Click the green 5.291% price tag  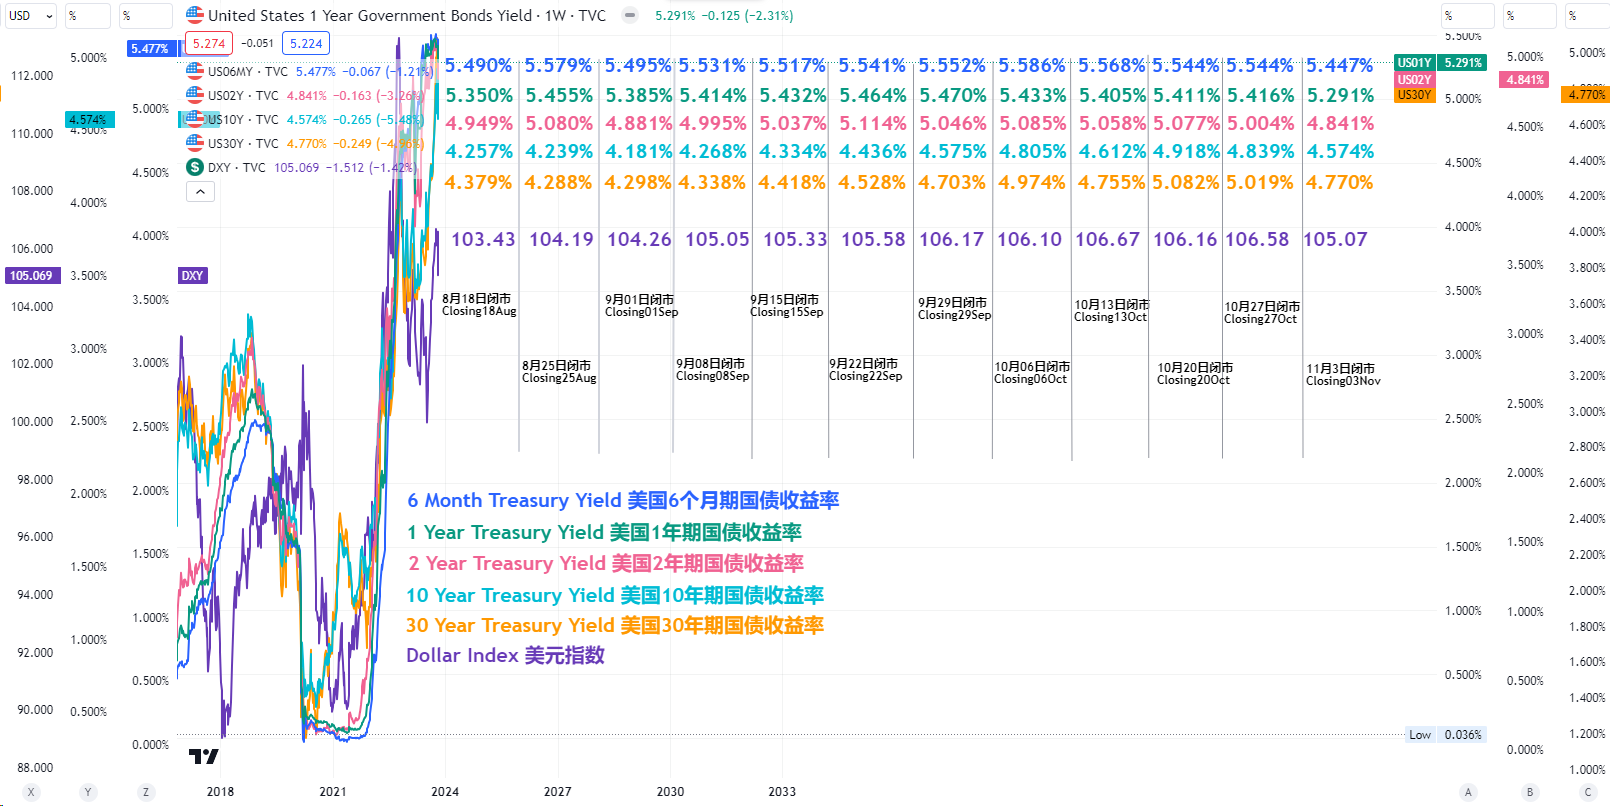click(x=1462, y=62)
